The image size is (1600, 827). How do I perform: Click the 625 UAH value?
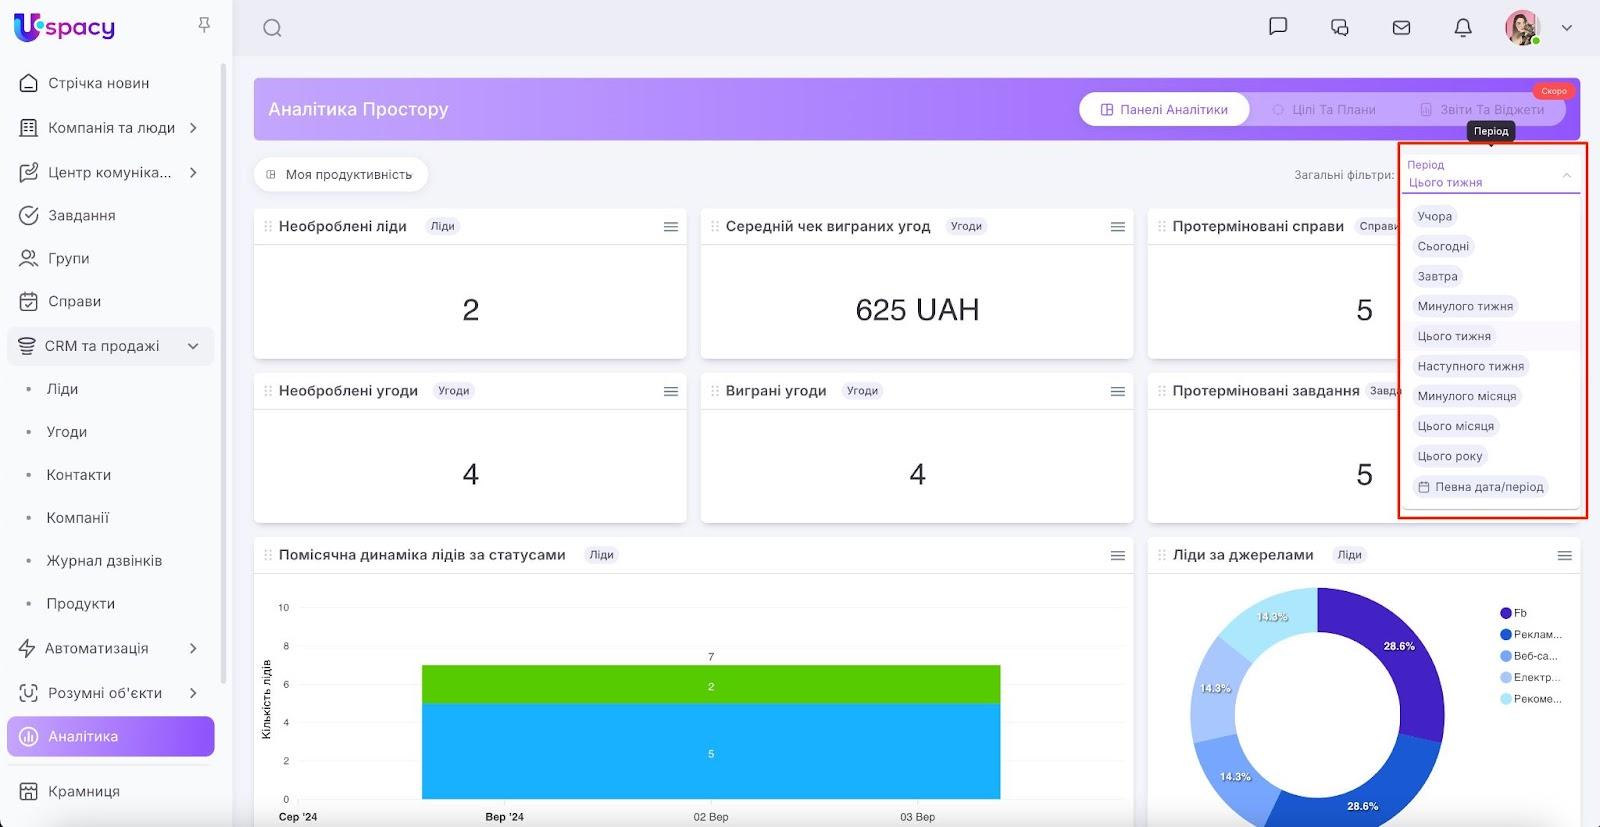pos(917,310)
